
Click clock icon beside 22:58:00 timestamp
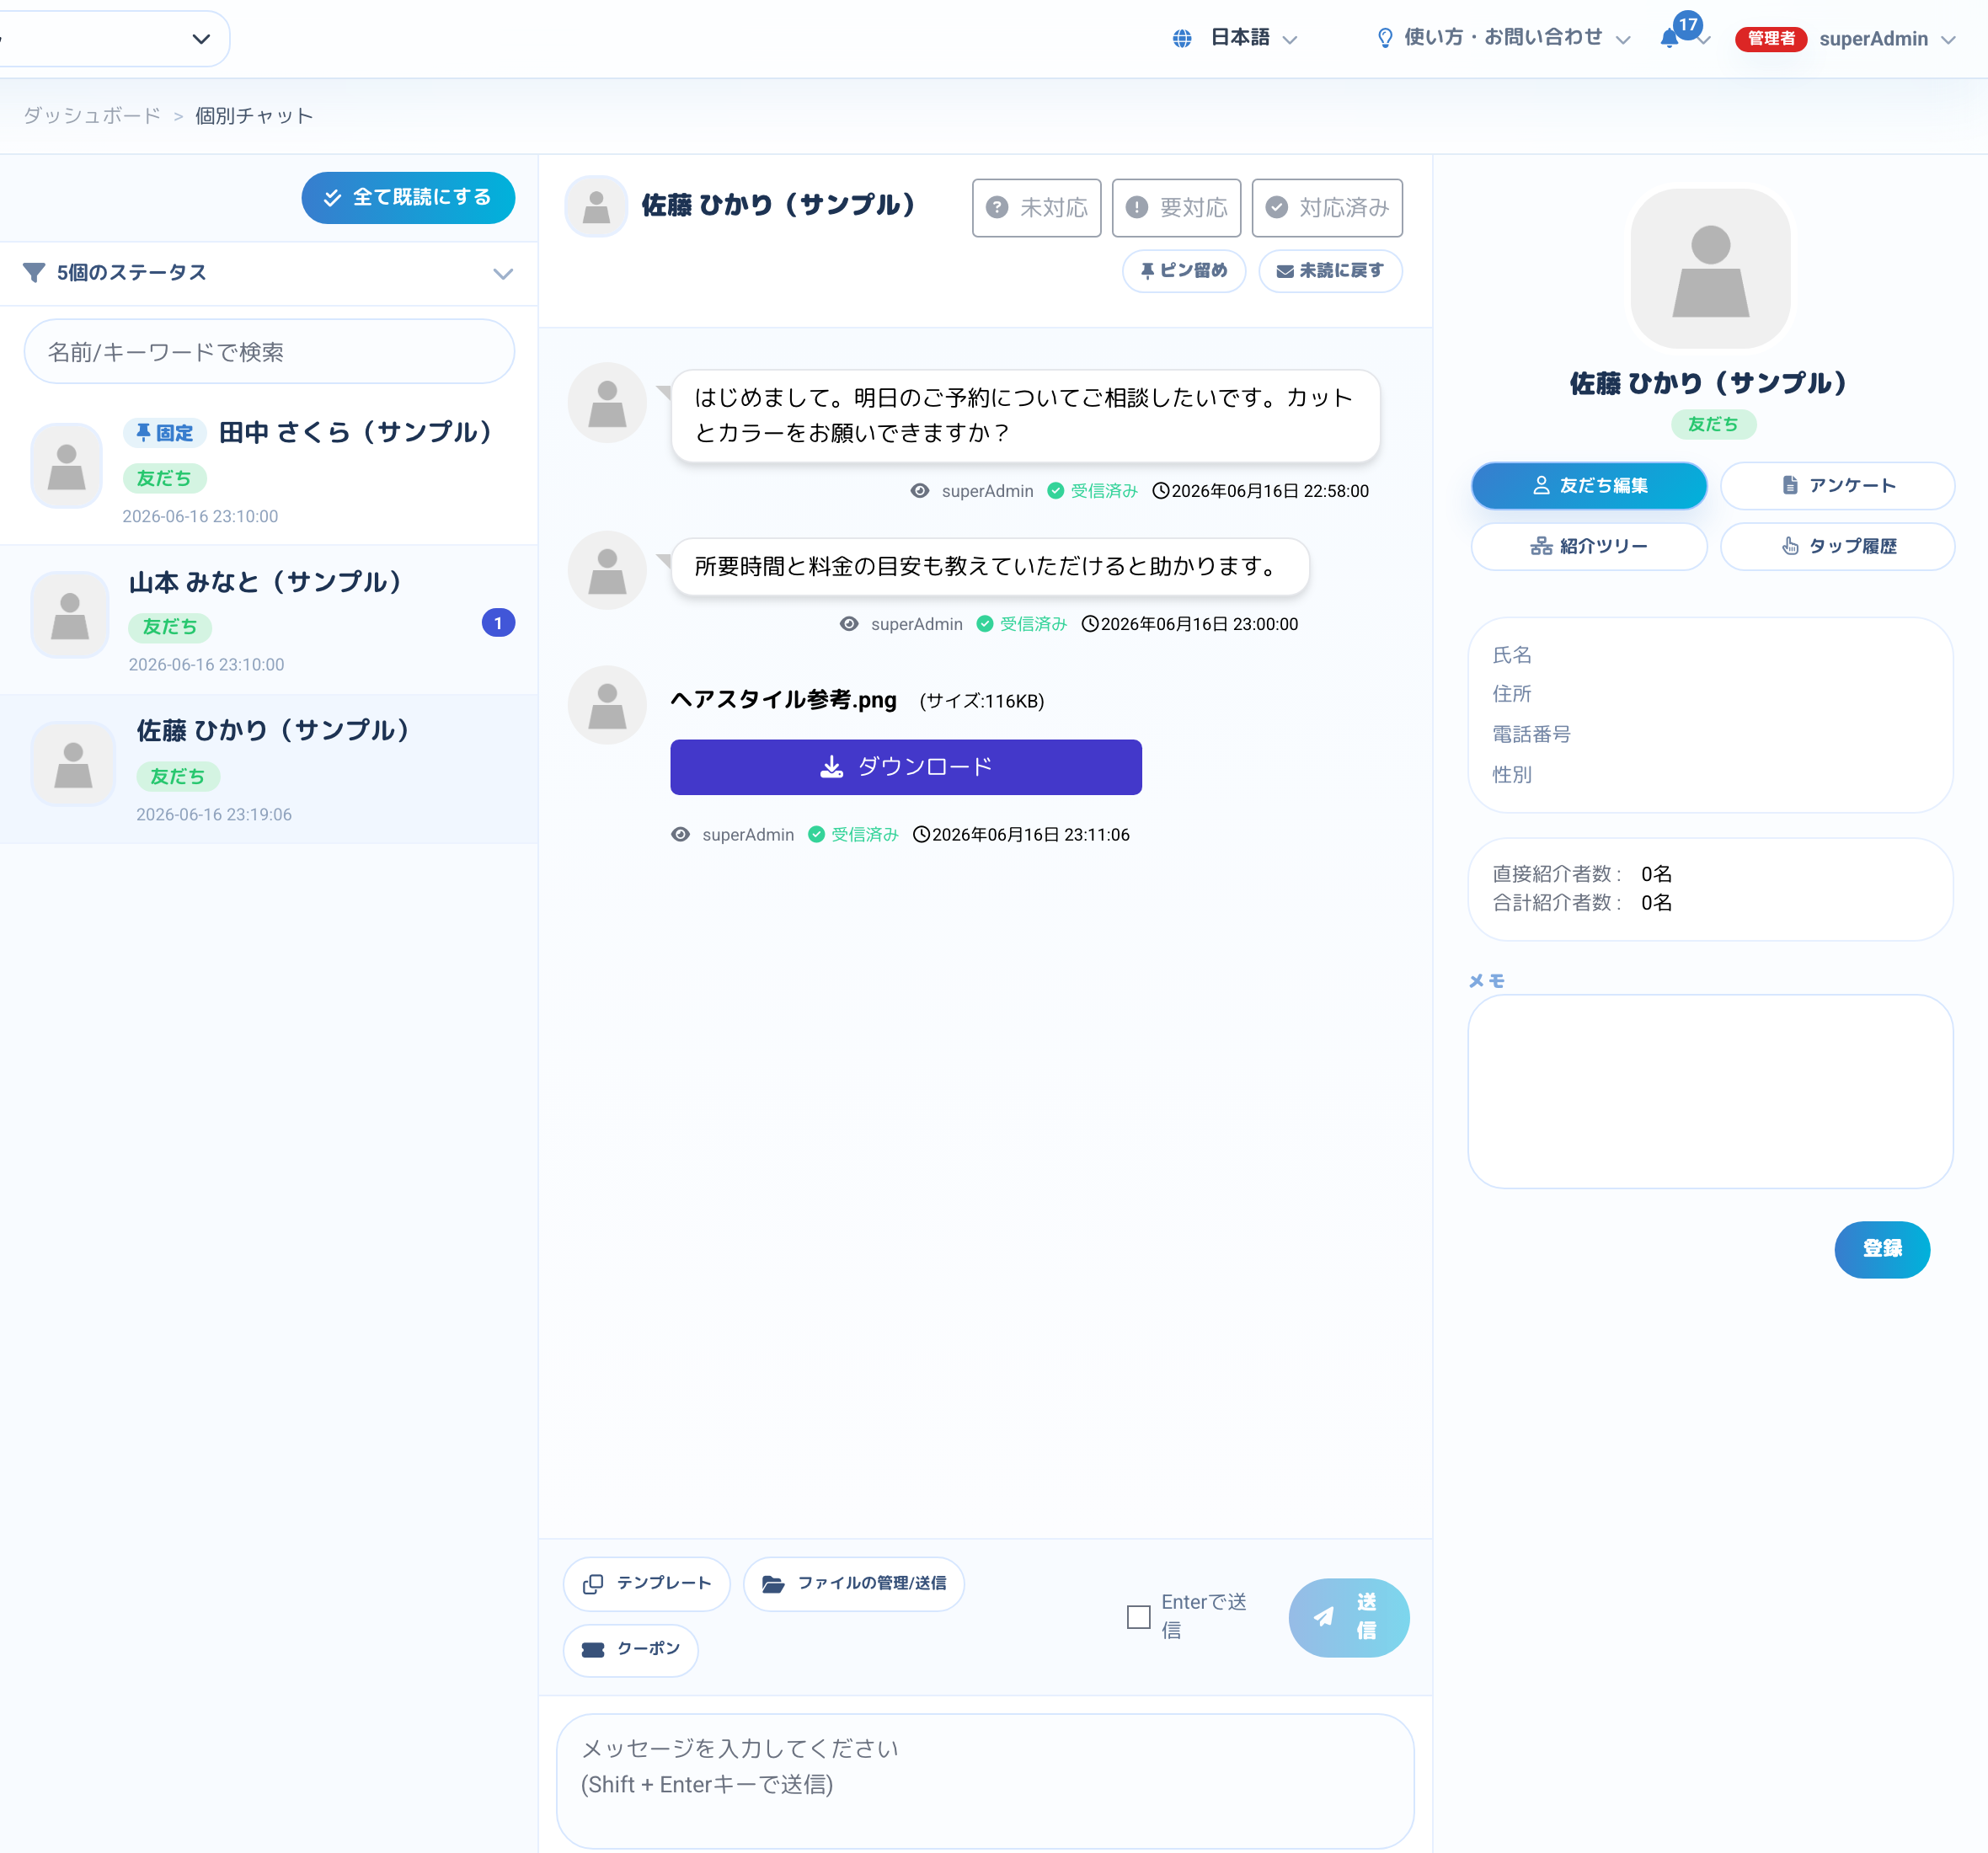[1161, 491]
